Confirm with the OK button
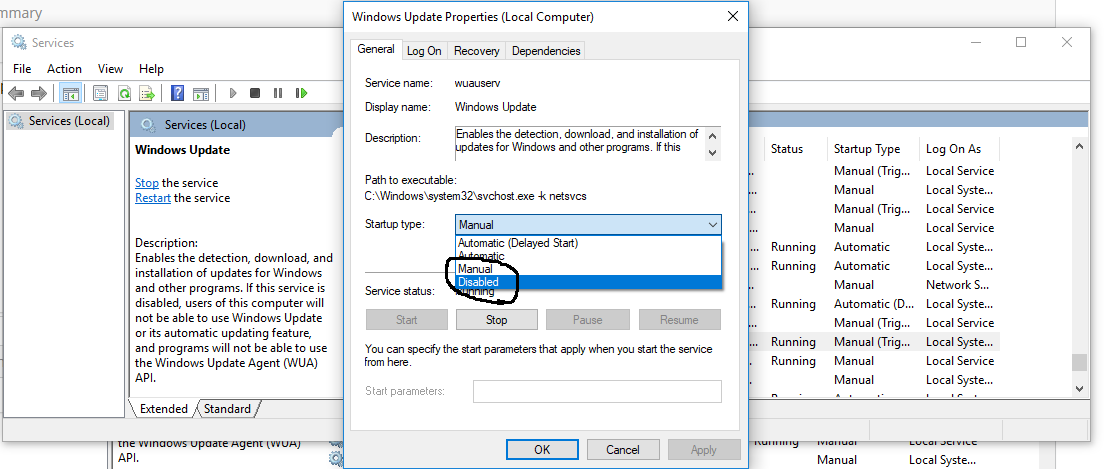 tap(542, 449)
